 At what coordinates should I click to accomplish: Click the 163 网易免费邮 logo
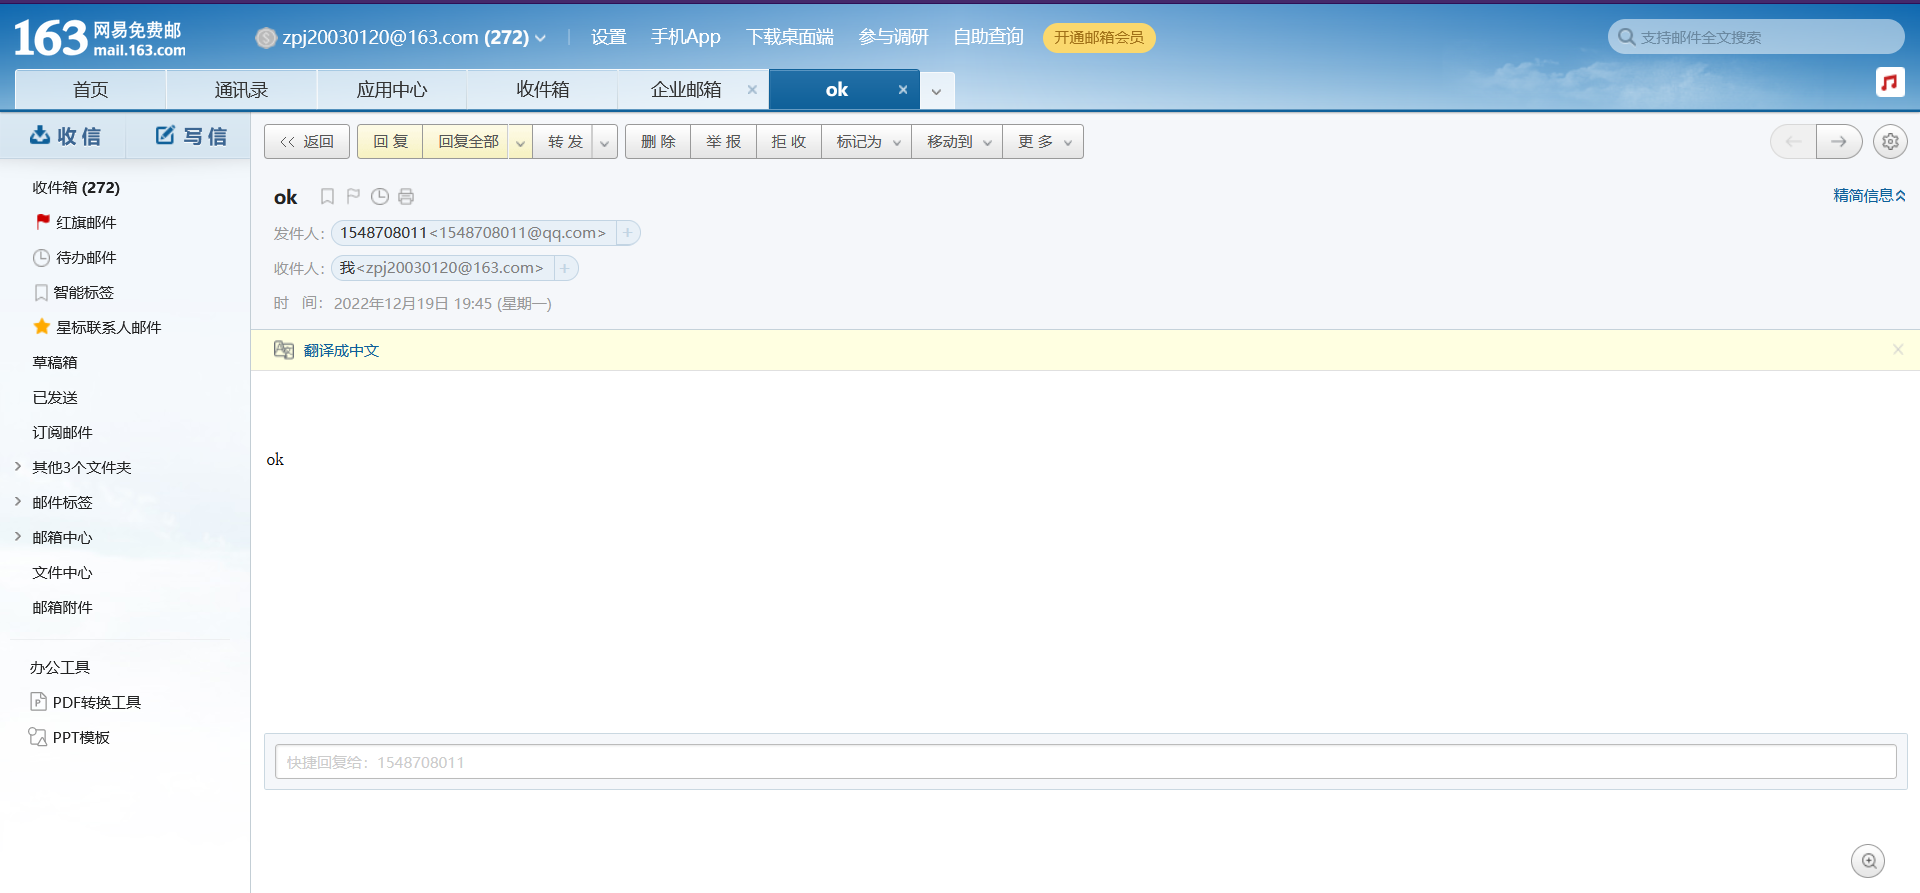click(x=99, y=38)
